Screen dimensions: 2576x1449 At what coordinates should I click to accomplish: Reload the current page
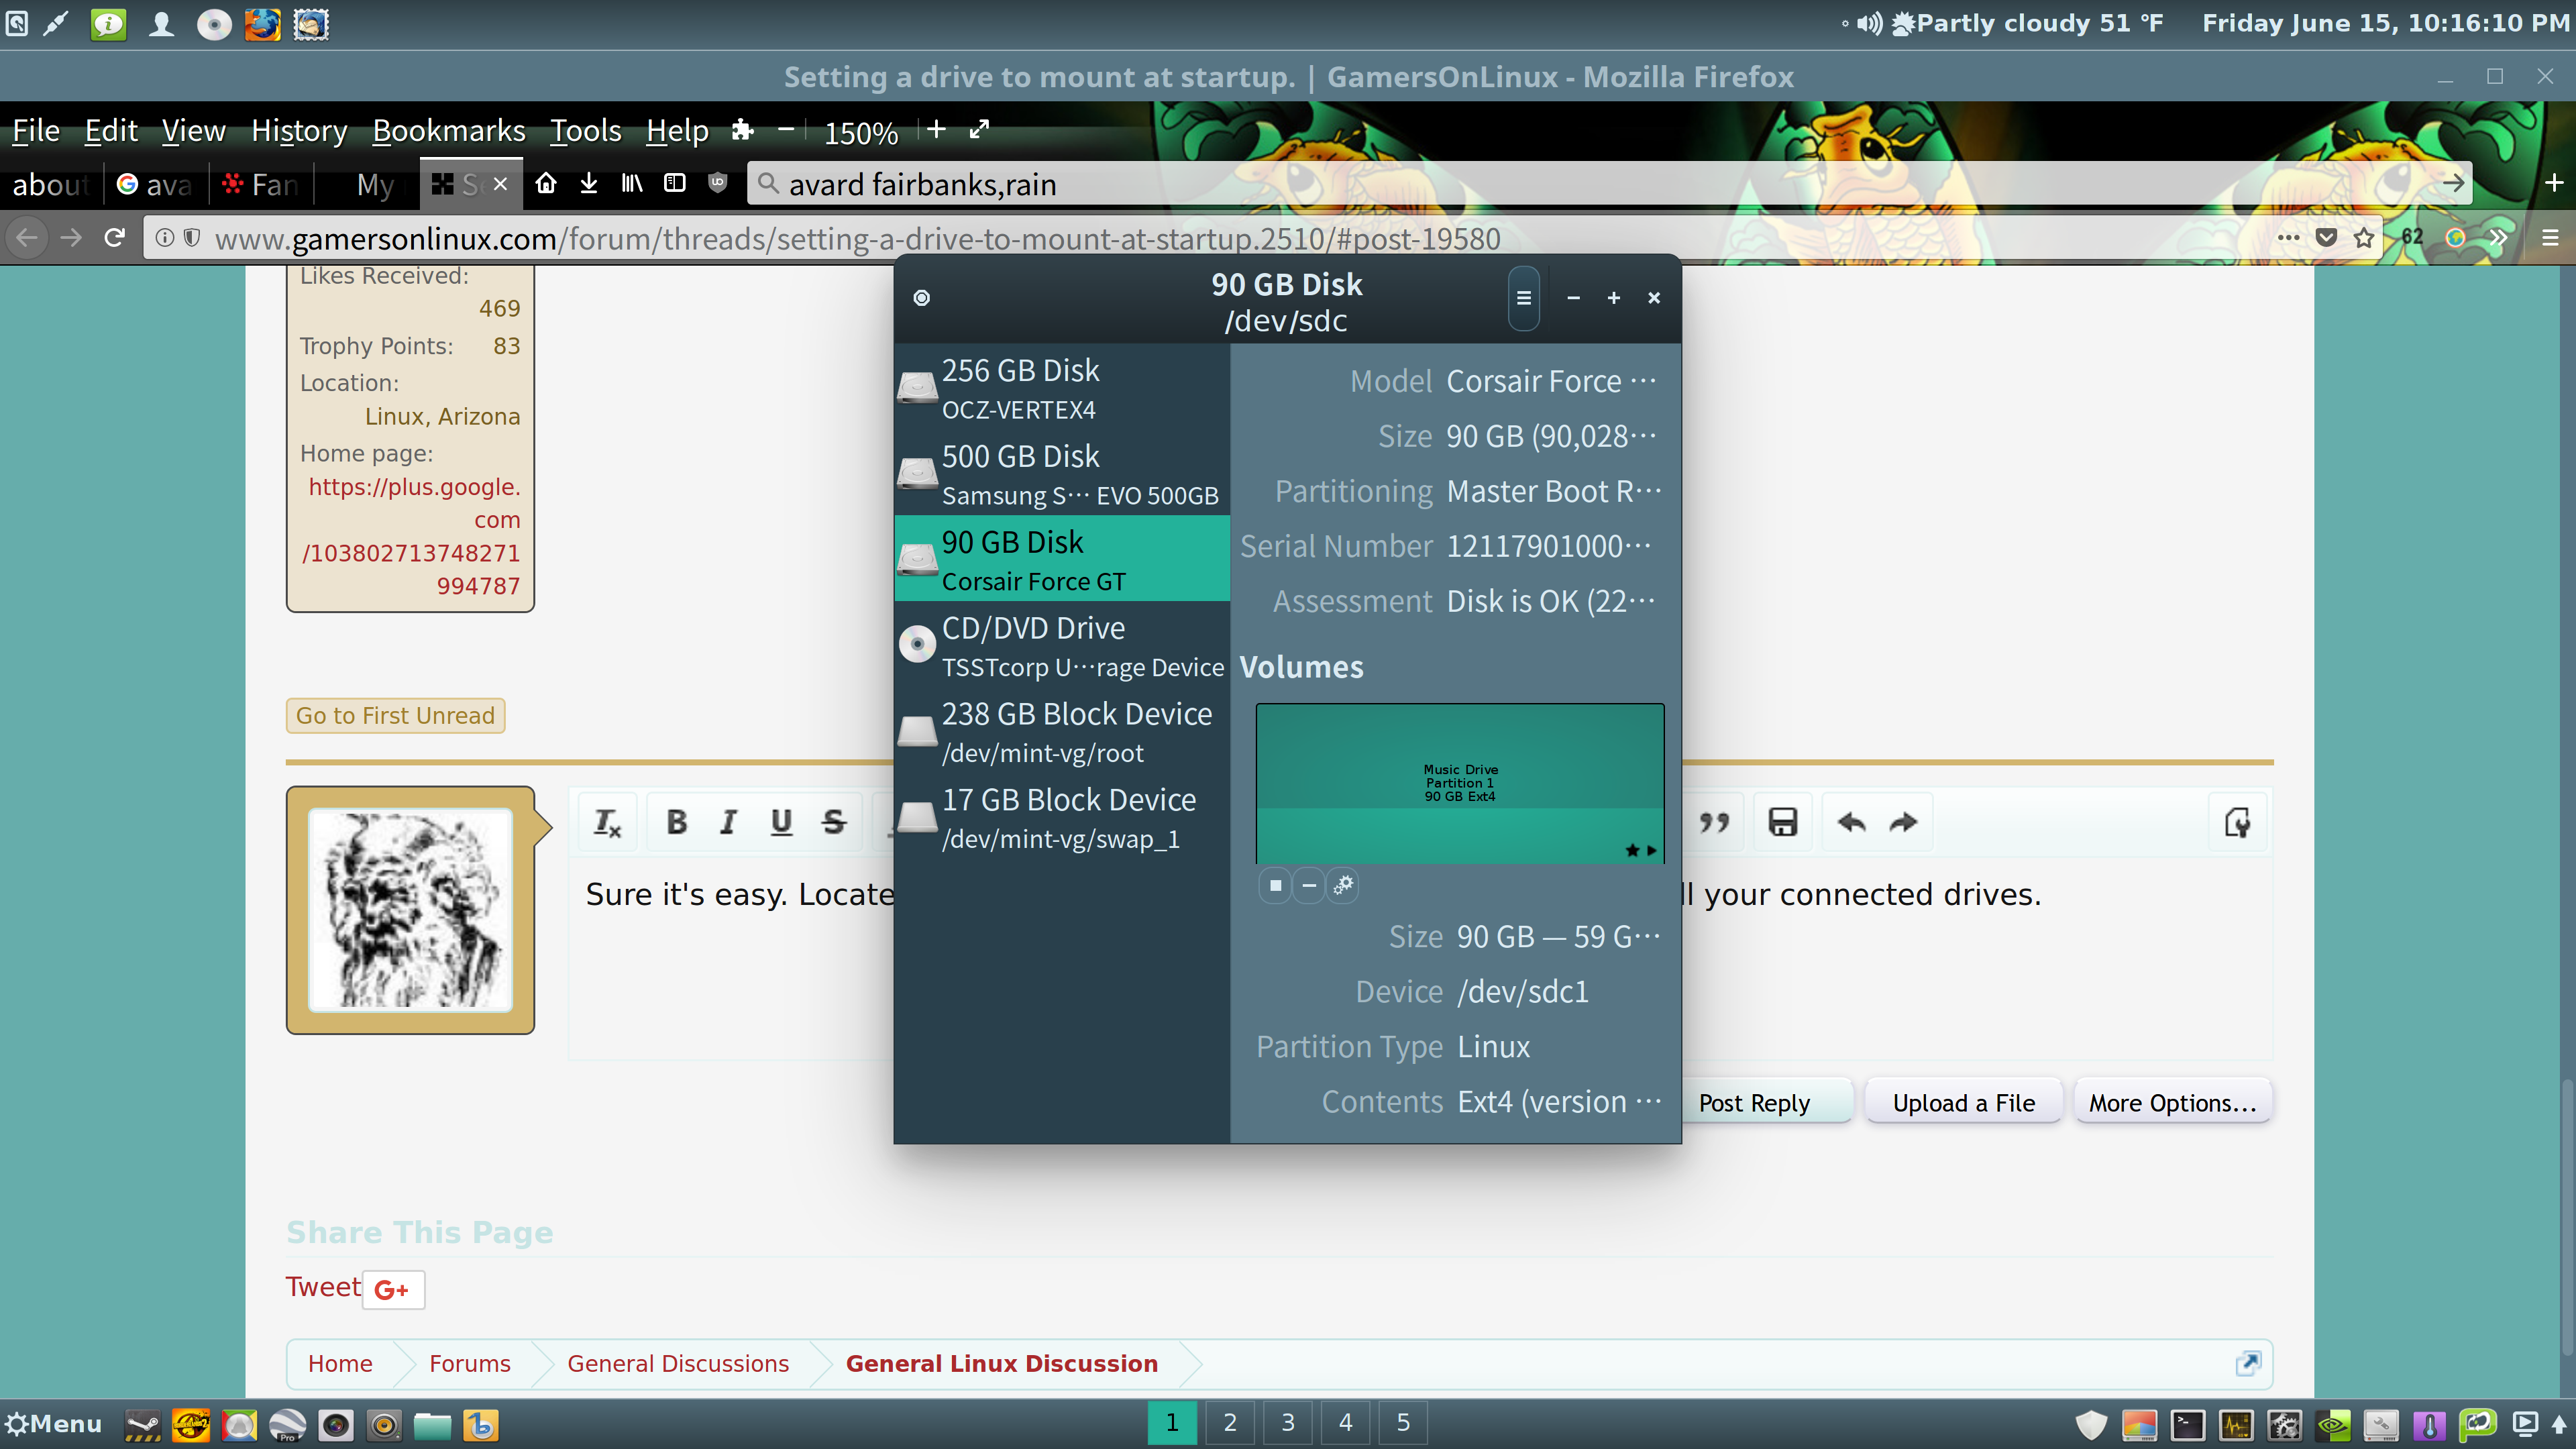point(115,238)
